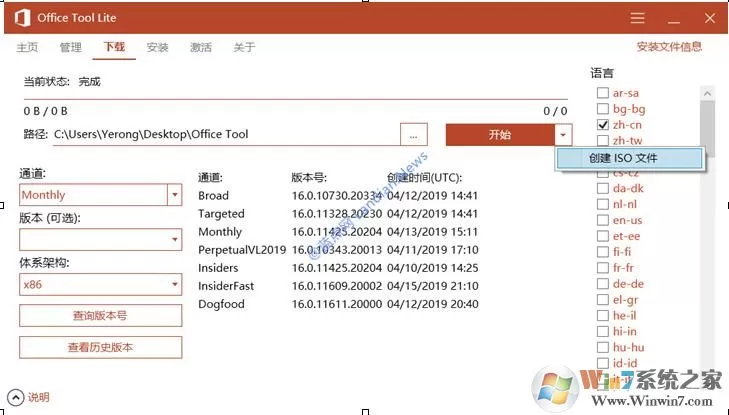The height and width of the screenshot is (415, 729).
Task: Expand the 体系架构 x86 dropdown arrow
Action: click(x=175, y=284)
